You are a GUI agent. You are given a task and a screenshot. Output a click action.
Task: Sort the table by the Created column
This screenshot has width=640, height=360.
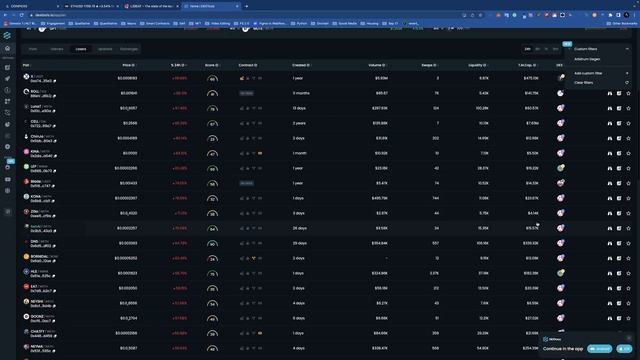[301, 65]
